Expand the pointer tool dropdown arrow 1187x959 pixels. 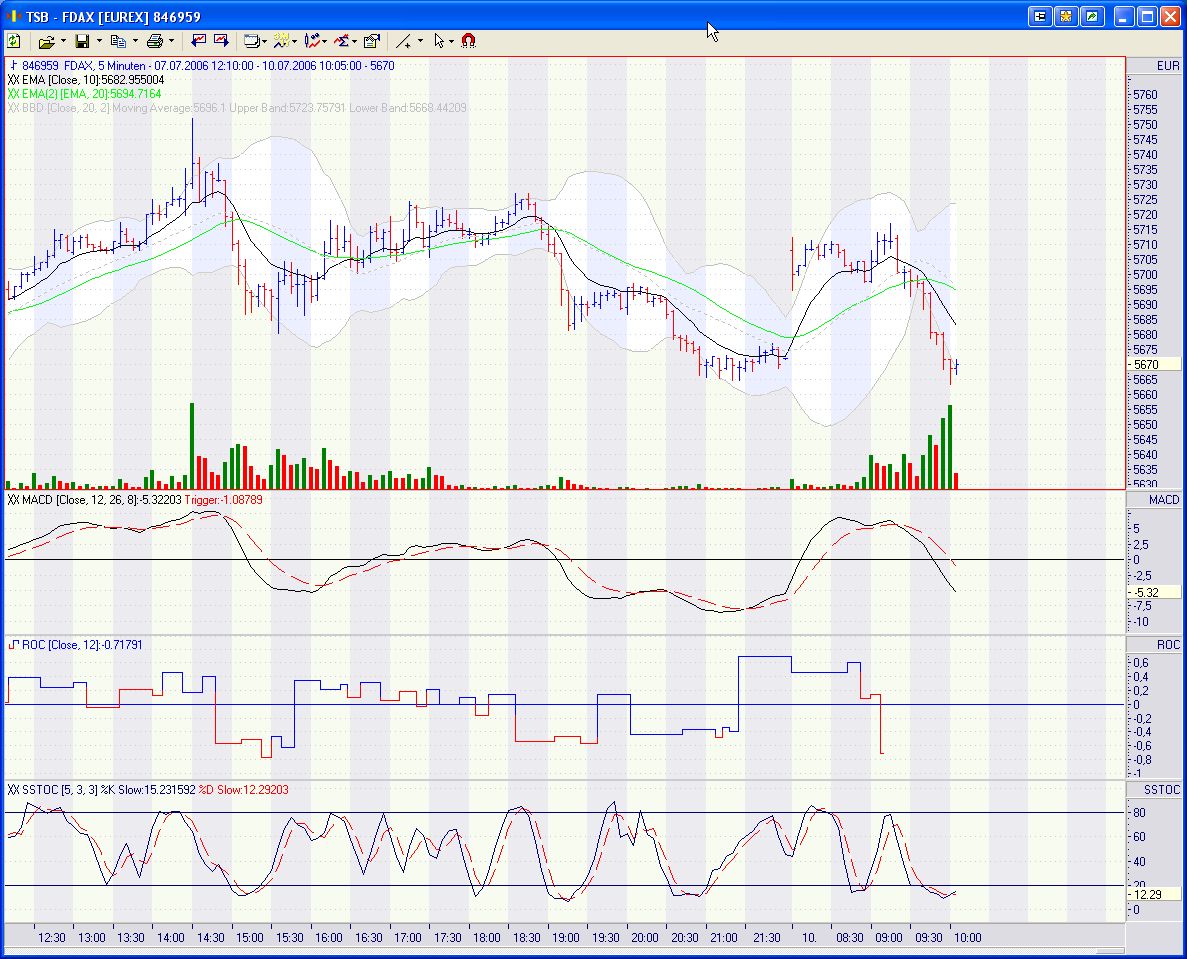point(452,41)
